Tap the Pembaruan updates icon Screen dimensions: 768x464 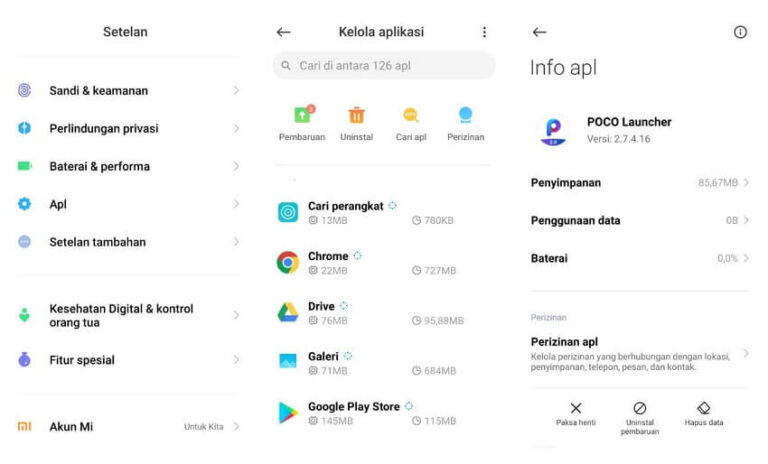(x=303, y=115)
